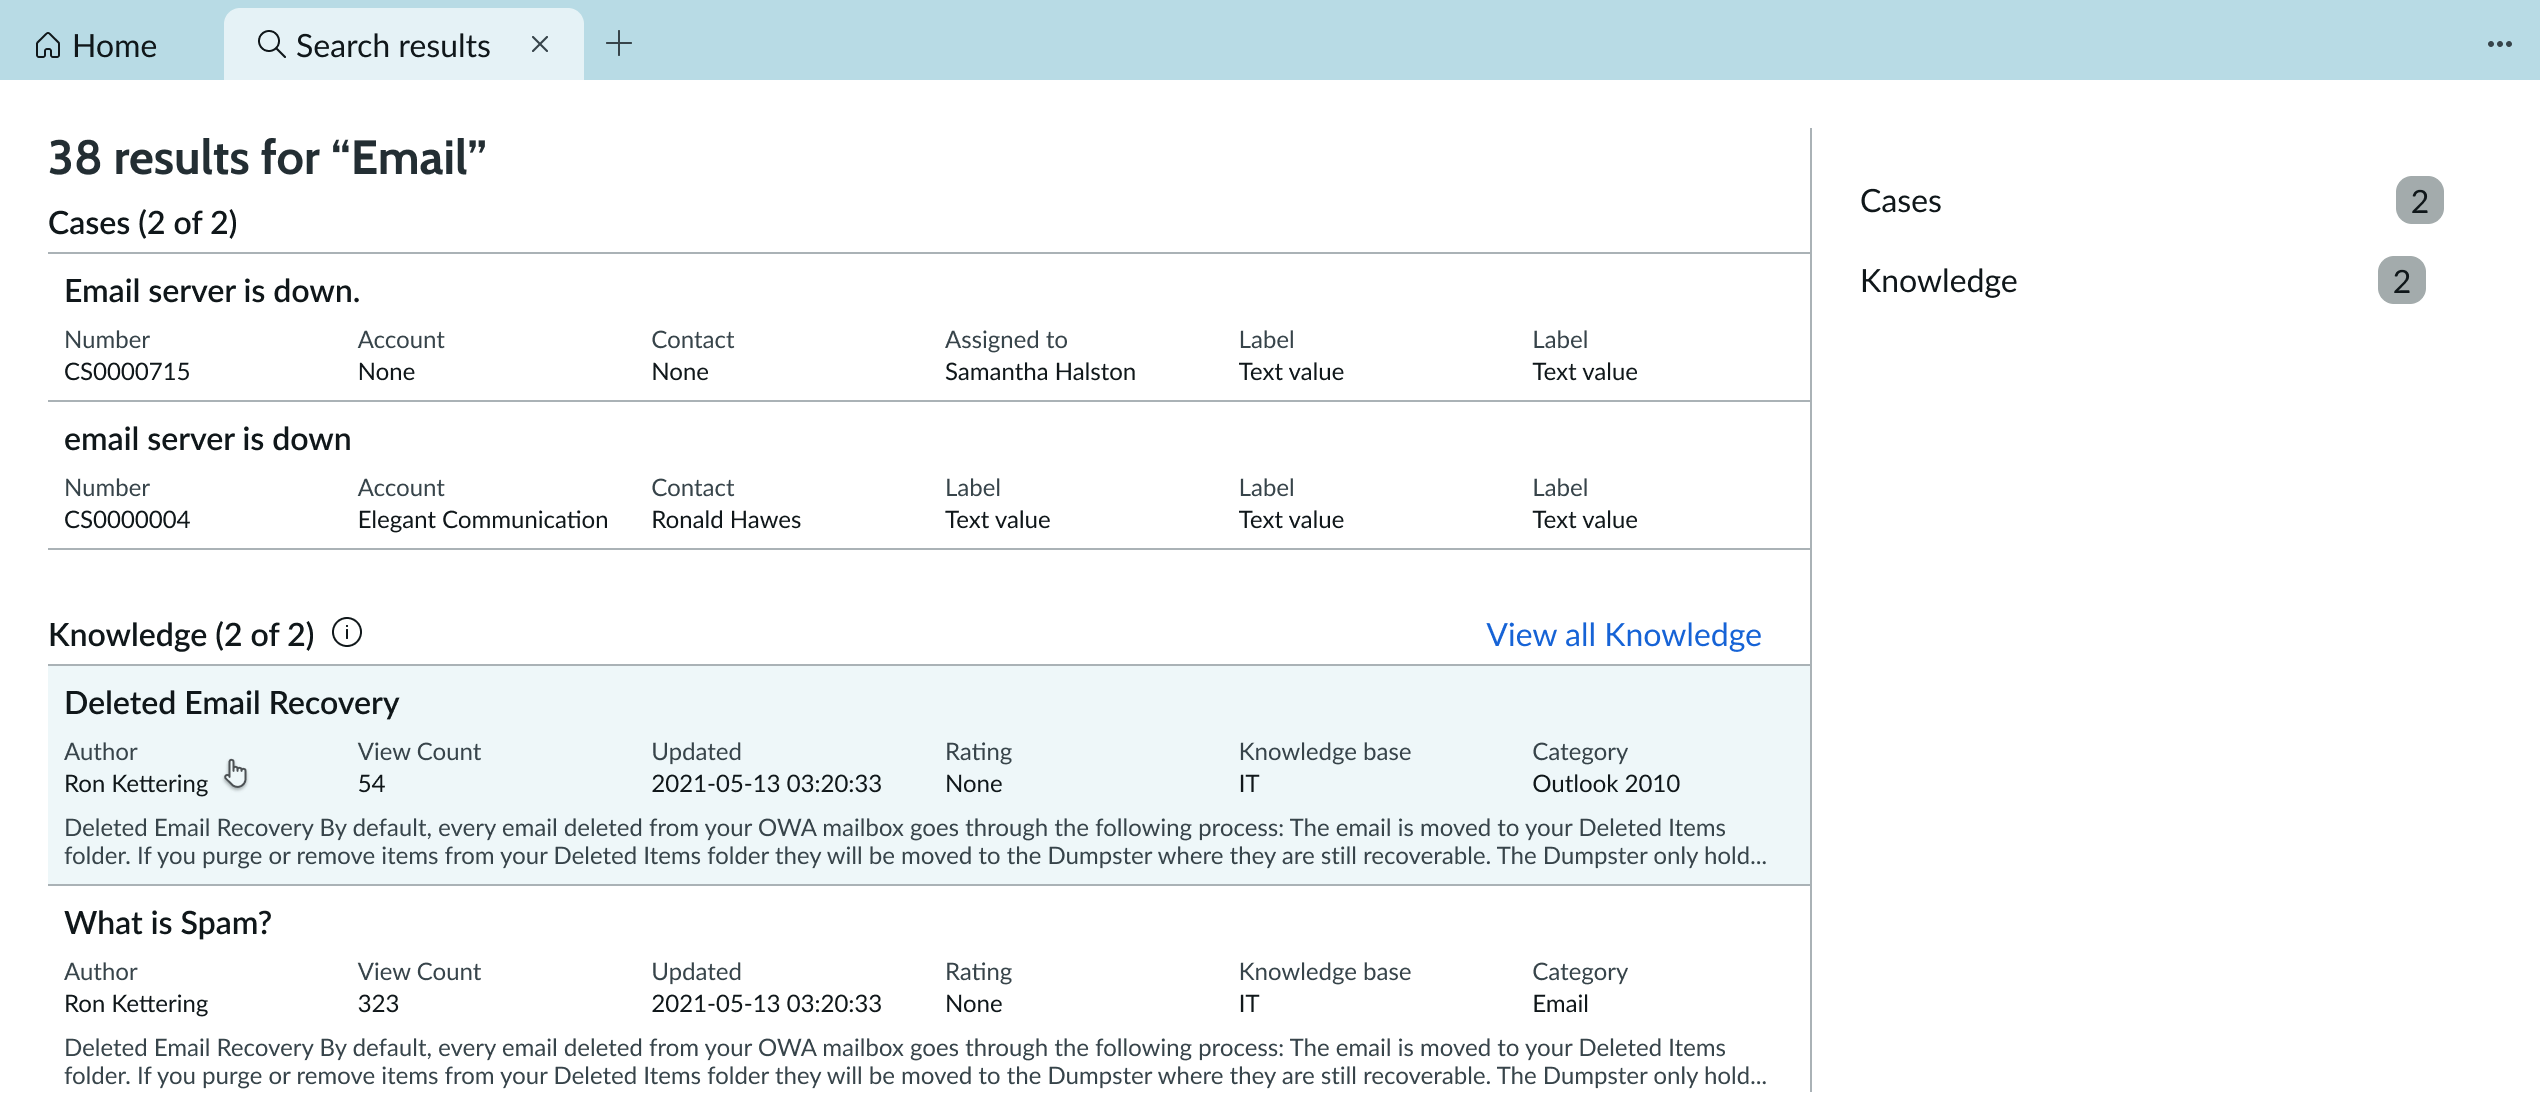Click 'IT' knowledge base of What is Spam?
Screen dimensions: 2540x1102
(1248, 1004)
